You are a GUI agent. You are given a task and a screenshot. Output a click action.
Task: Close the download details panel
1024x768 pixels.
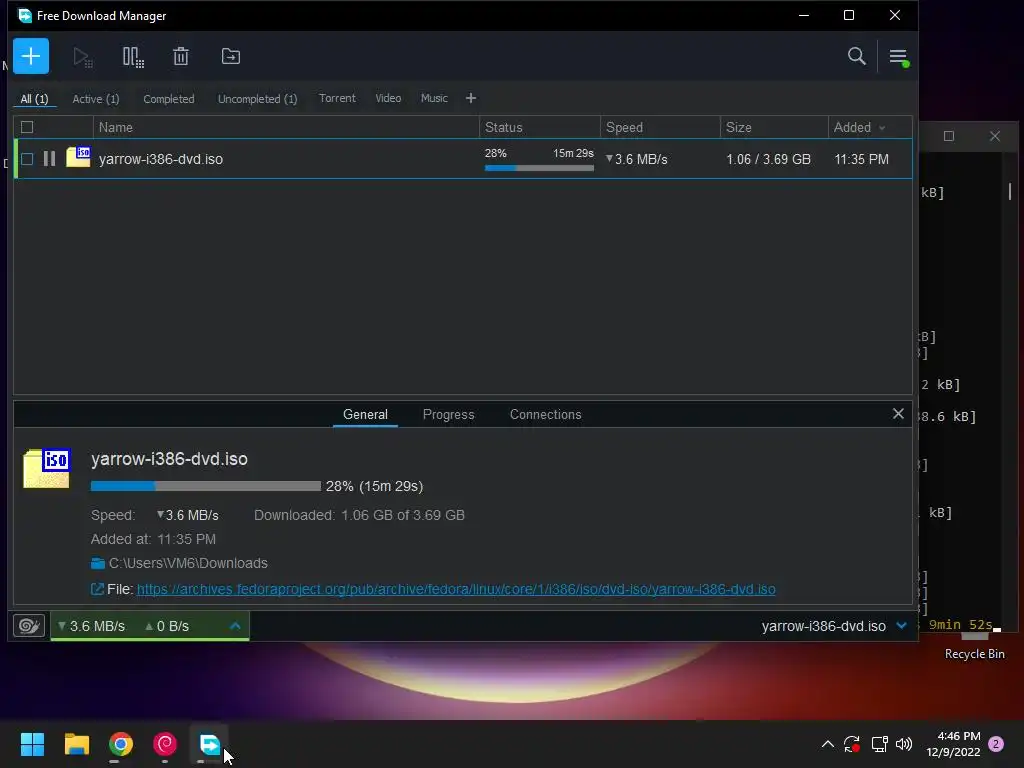click(x=898, y=413)
